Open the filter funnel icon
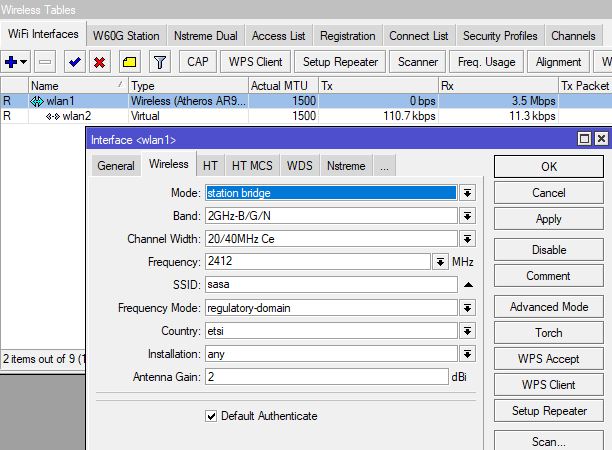The width and height of the screenshot is (612, 450). [159, 62]
